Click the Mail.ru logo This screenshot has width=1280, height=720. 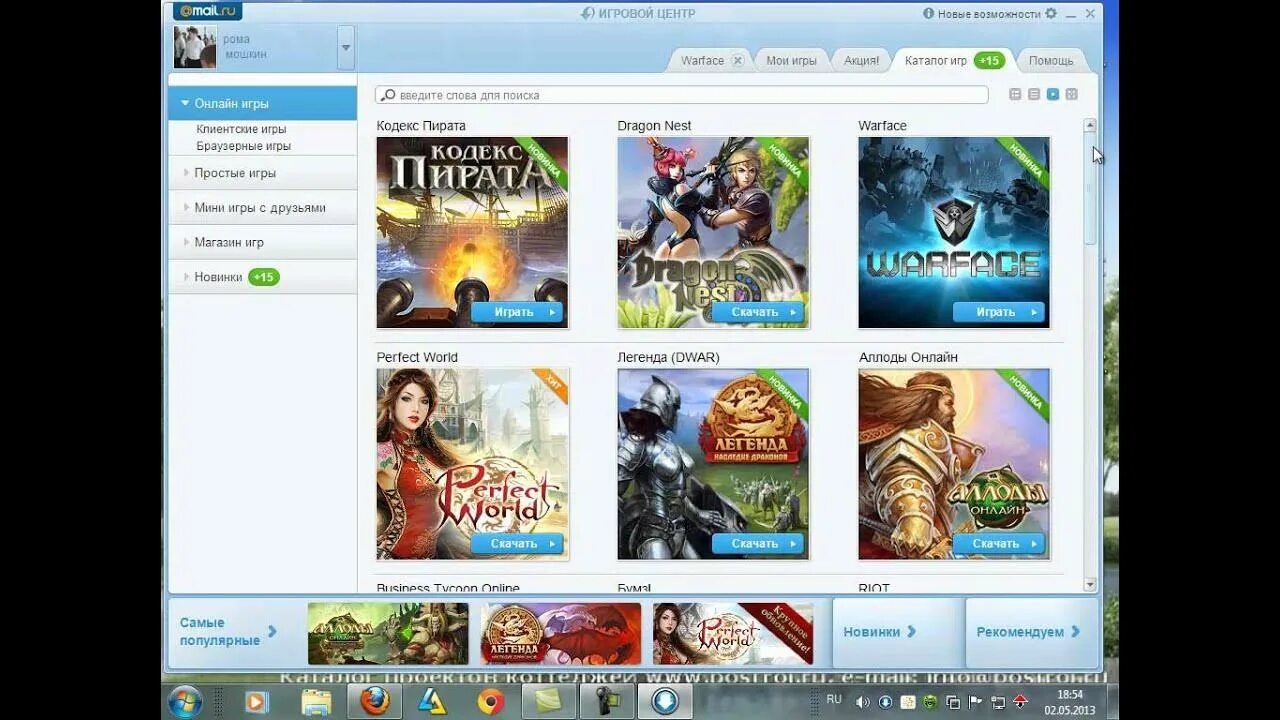pyautogui.click(x=207, y=12)
